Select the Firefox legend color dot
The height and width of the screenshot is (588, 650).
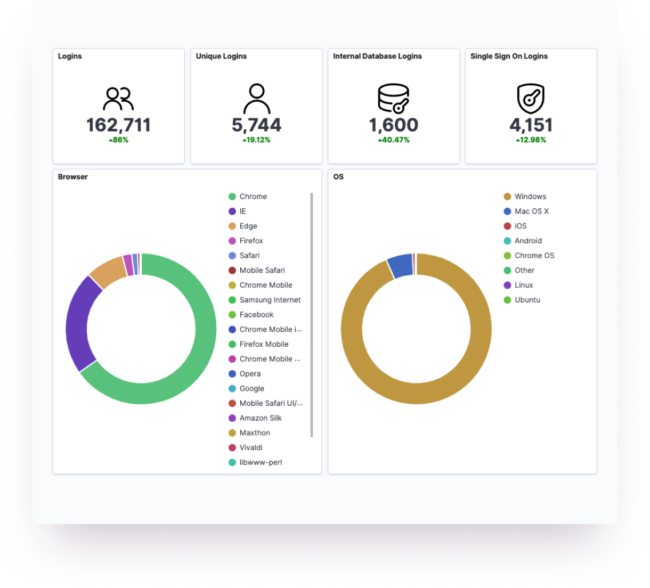pyautogui.click(x=232, y=241)
